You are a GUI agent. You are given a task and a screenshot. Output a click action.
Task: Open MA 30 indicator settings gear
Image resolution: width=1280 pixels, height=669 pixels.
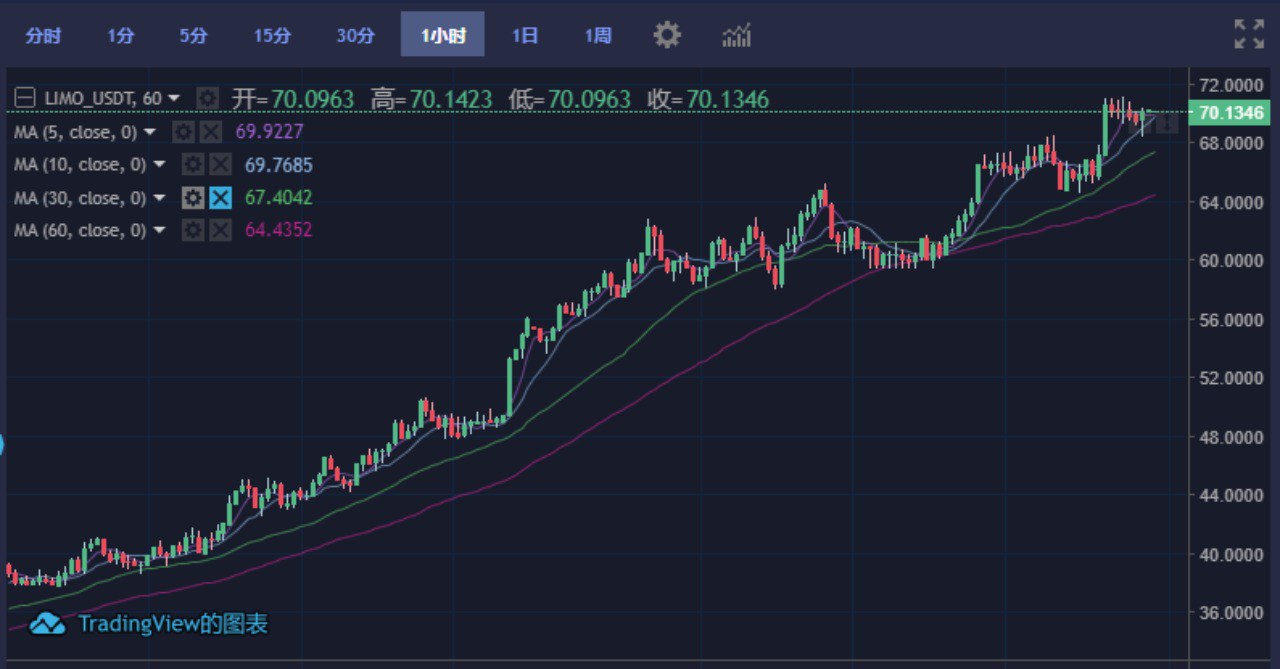tap(193, 198)
